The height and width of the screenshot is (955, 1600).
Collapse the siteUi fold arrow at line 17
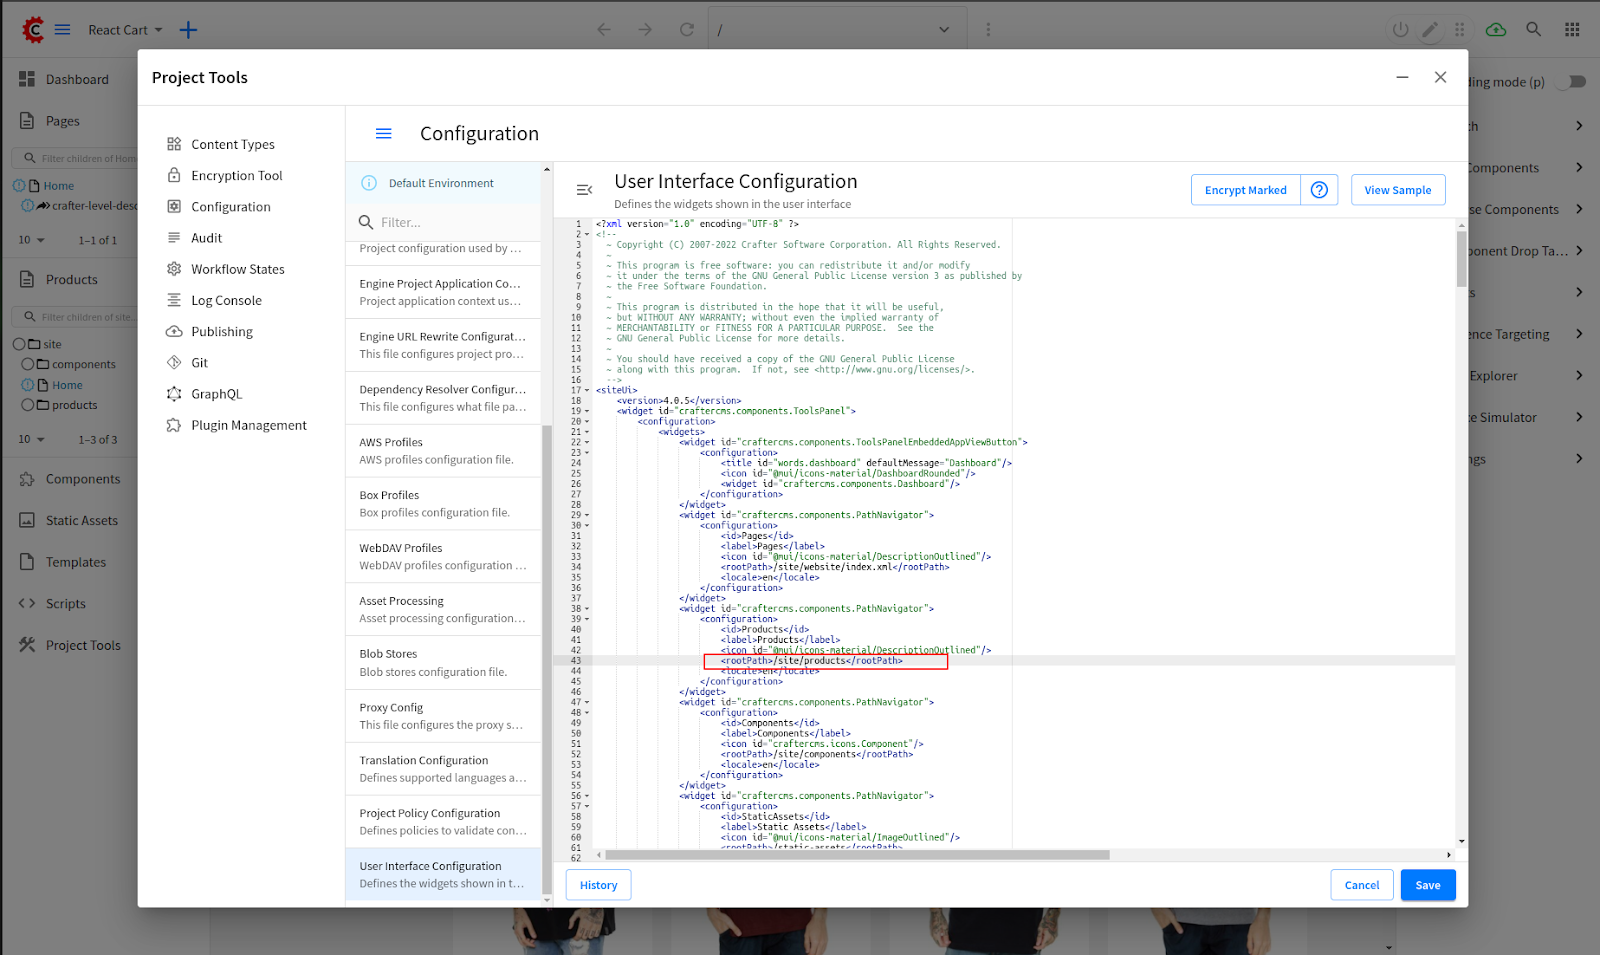(587, 391)
